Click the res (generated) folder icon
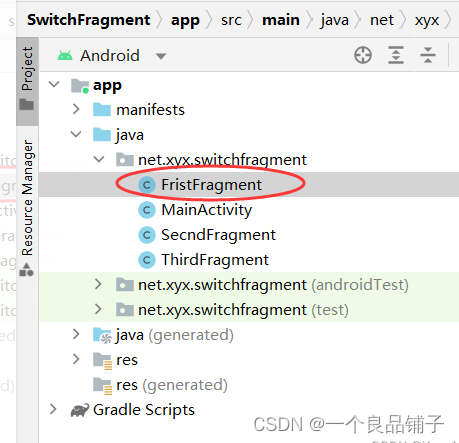 click(x=102, y=386)
